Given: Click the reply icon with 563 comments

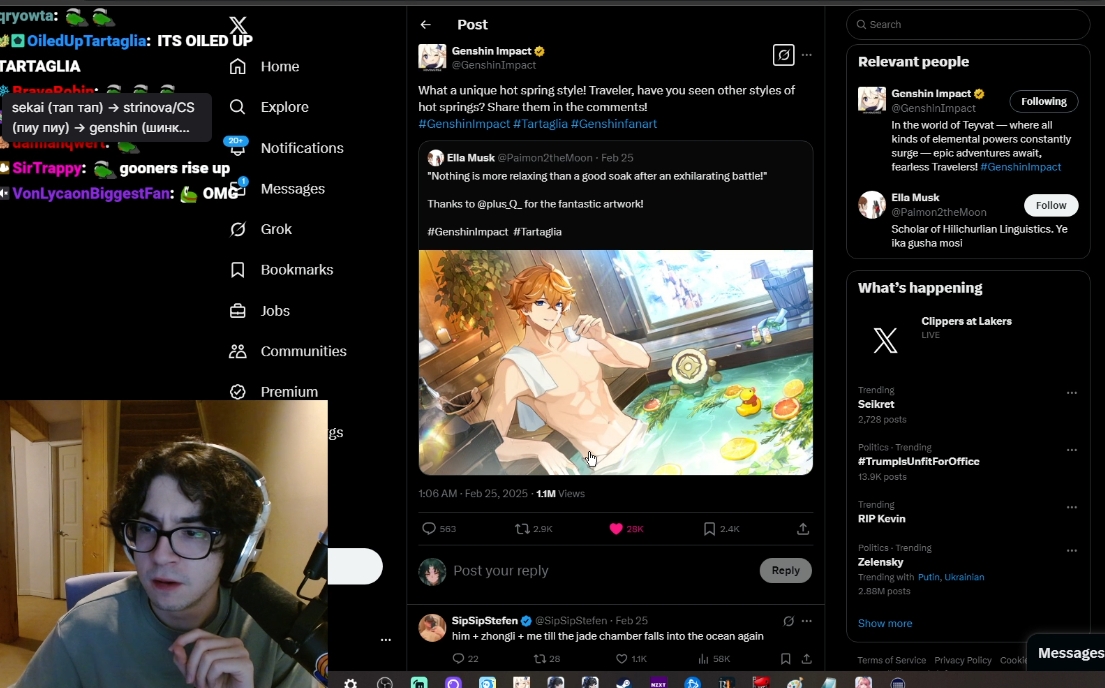Looking at the screenshot, I should coord(428,529).
